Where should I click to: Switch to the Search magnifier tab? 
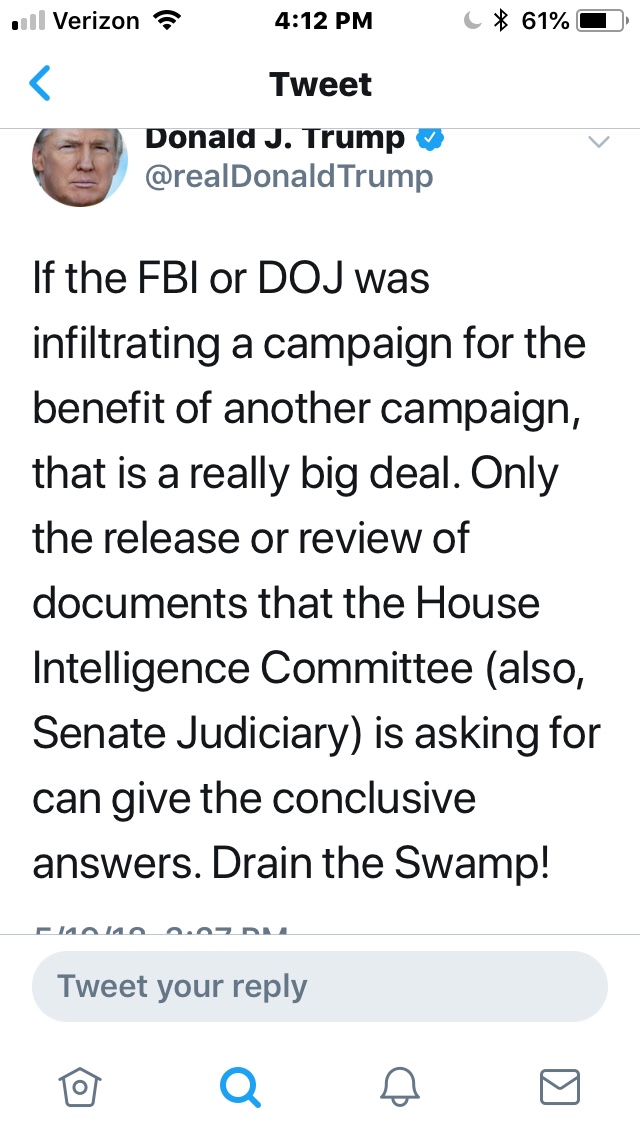[240, 1085]
